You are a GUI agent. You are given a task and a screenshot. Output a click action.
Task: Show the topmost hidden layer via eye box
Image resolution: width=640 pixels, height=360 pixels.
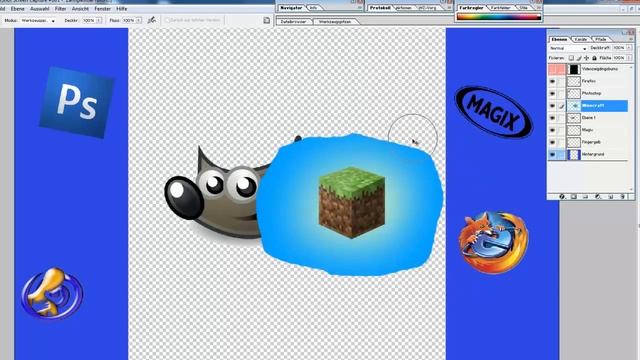pos(552,69)
